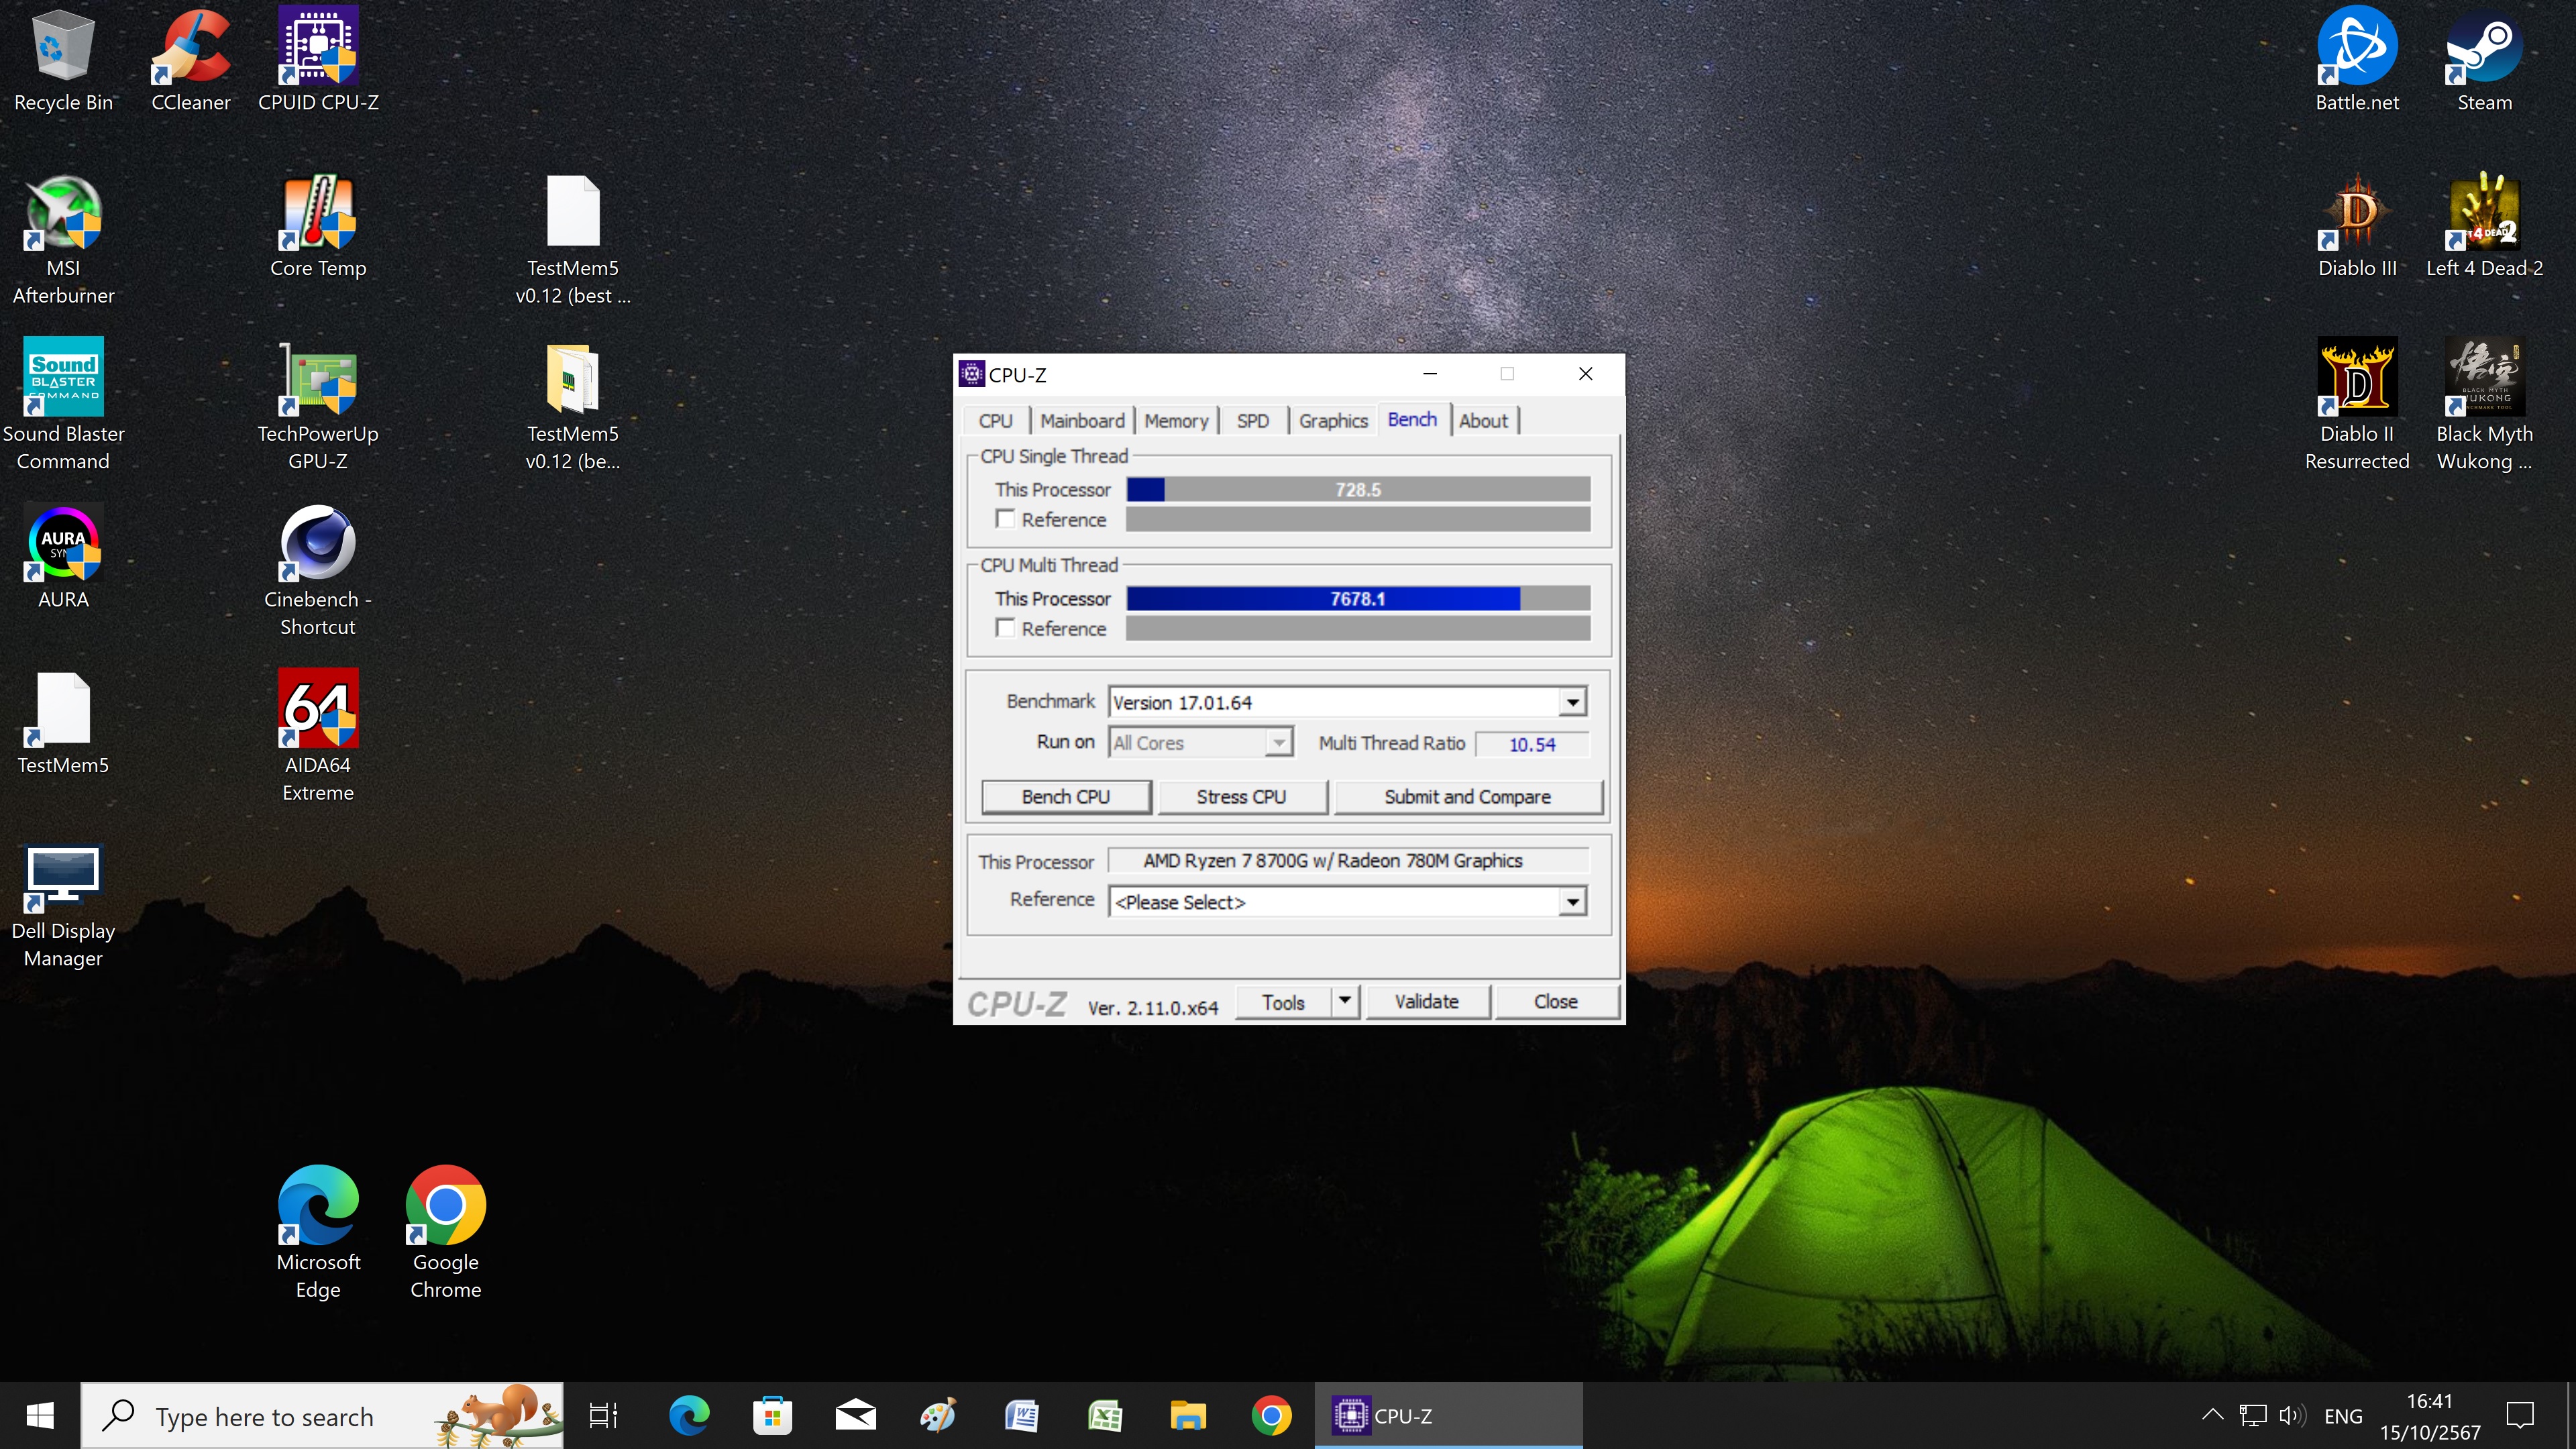The height and width of the screenshot is (1449, 2576).
Task: Click the Single Thread score bar 728.5
Action: click(1358, 489)
